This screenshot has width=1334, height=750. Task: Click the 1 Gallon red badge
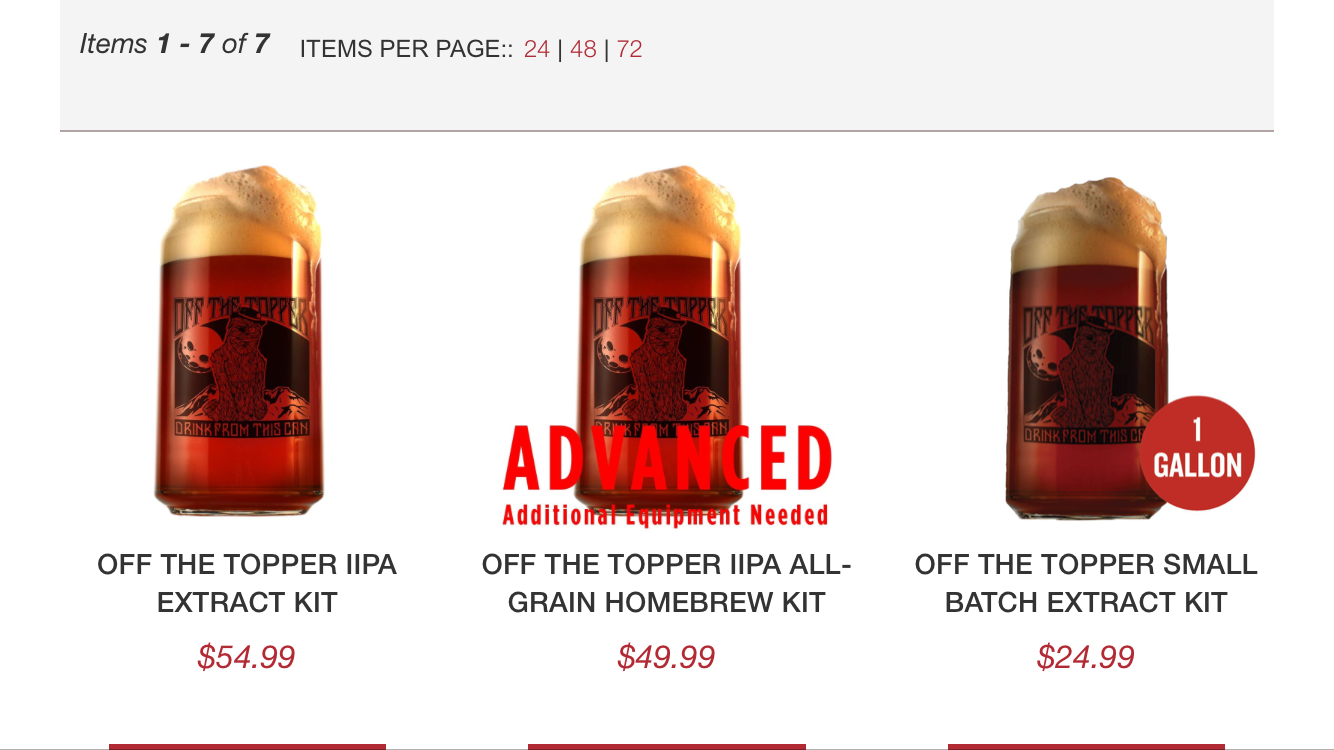tap(1197, 453)
